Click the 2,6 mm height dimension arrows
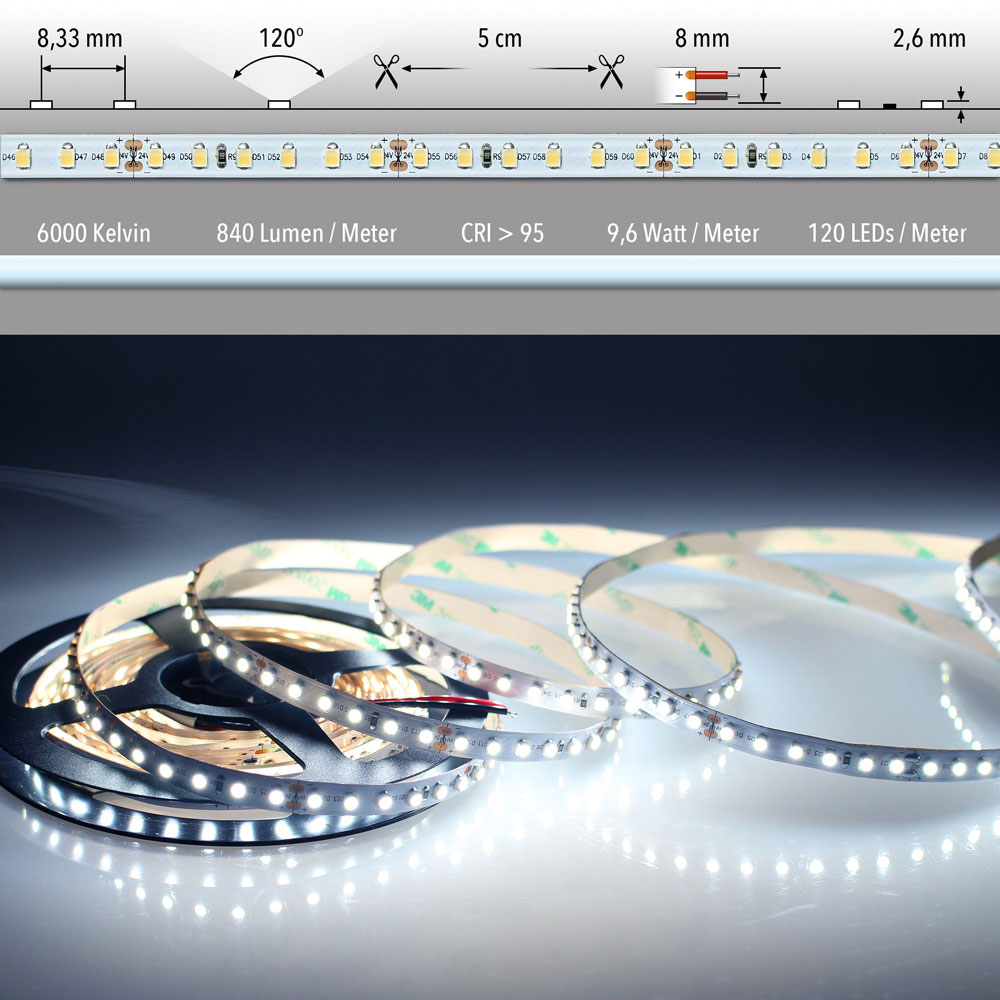The height and width of the screenshot is (1000, 1000). [x=961, y=105]
